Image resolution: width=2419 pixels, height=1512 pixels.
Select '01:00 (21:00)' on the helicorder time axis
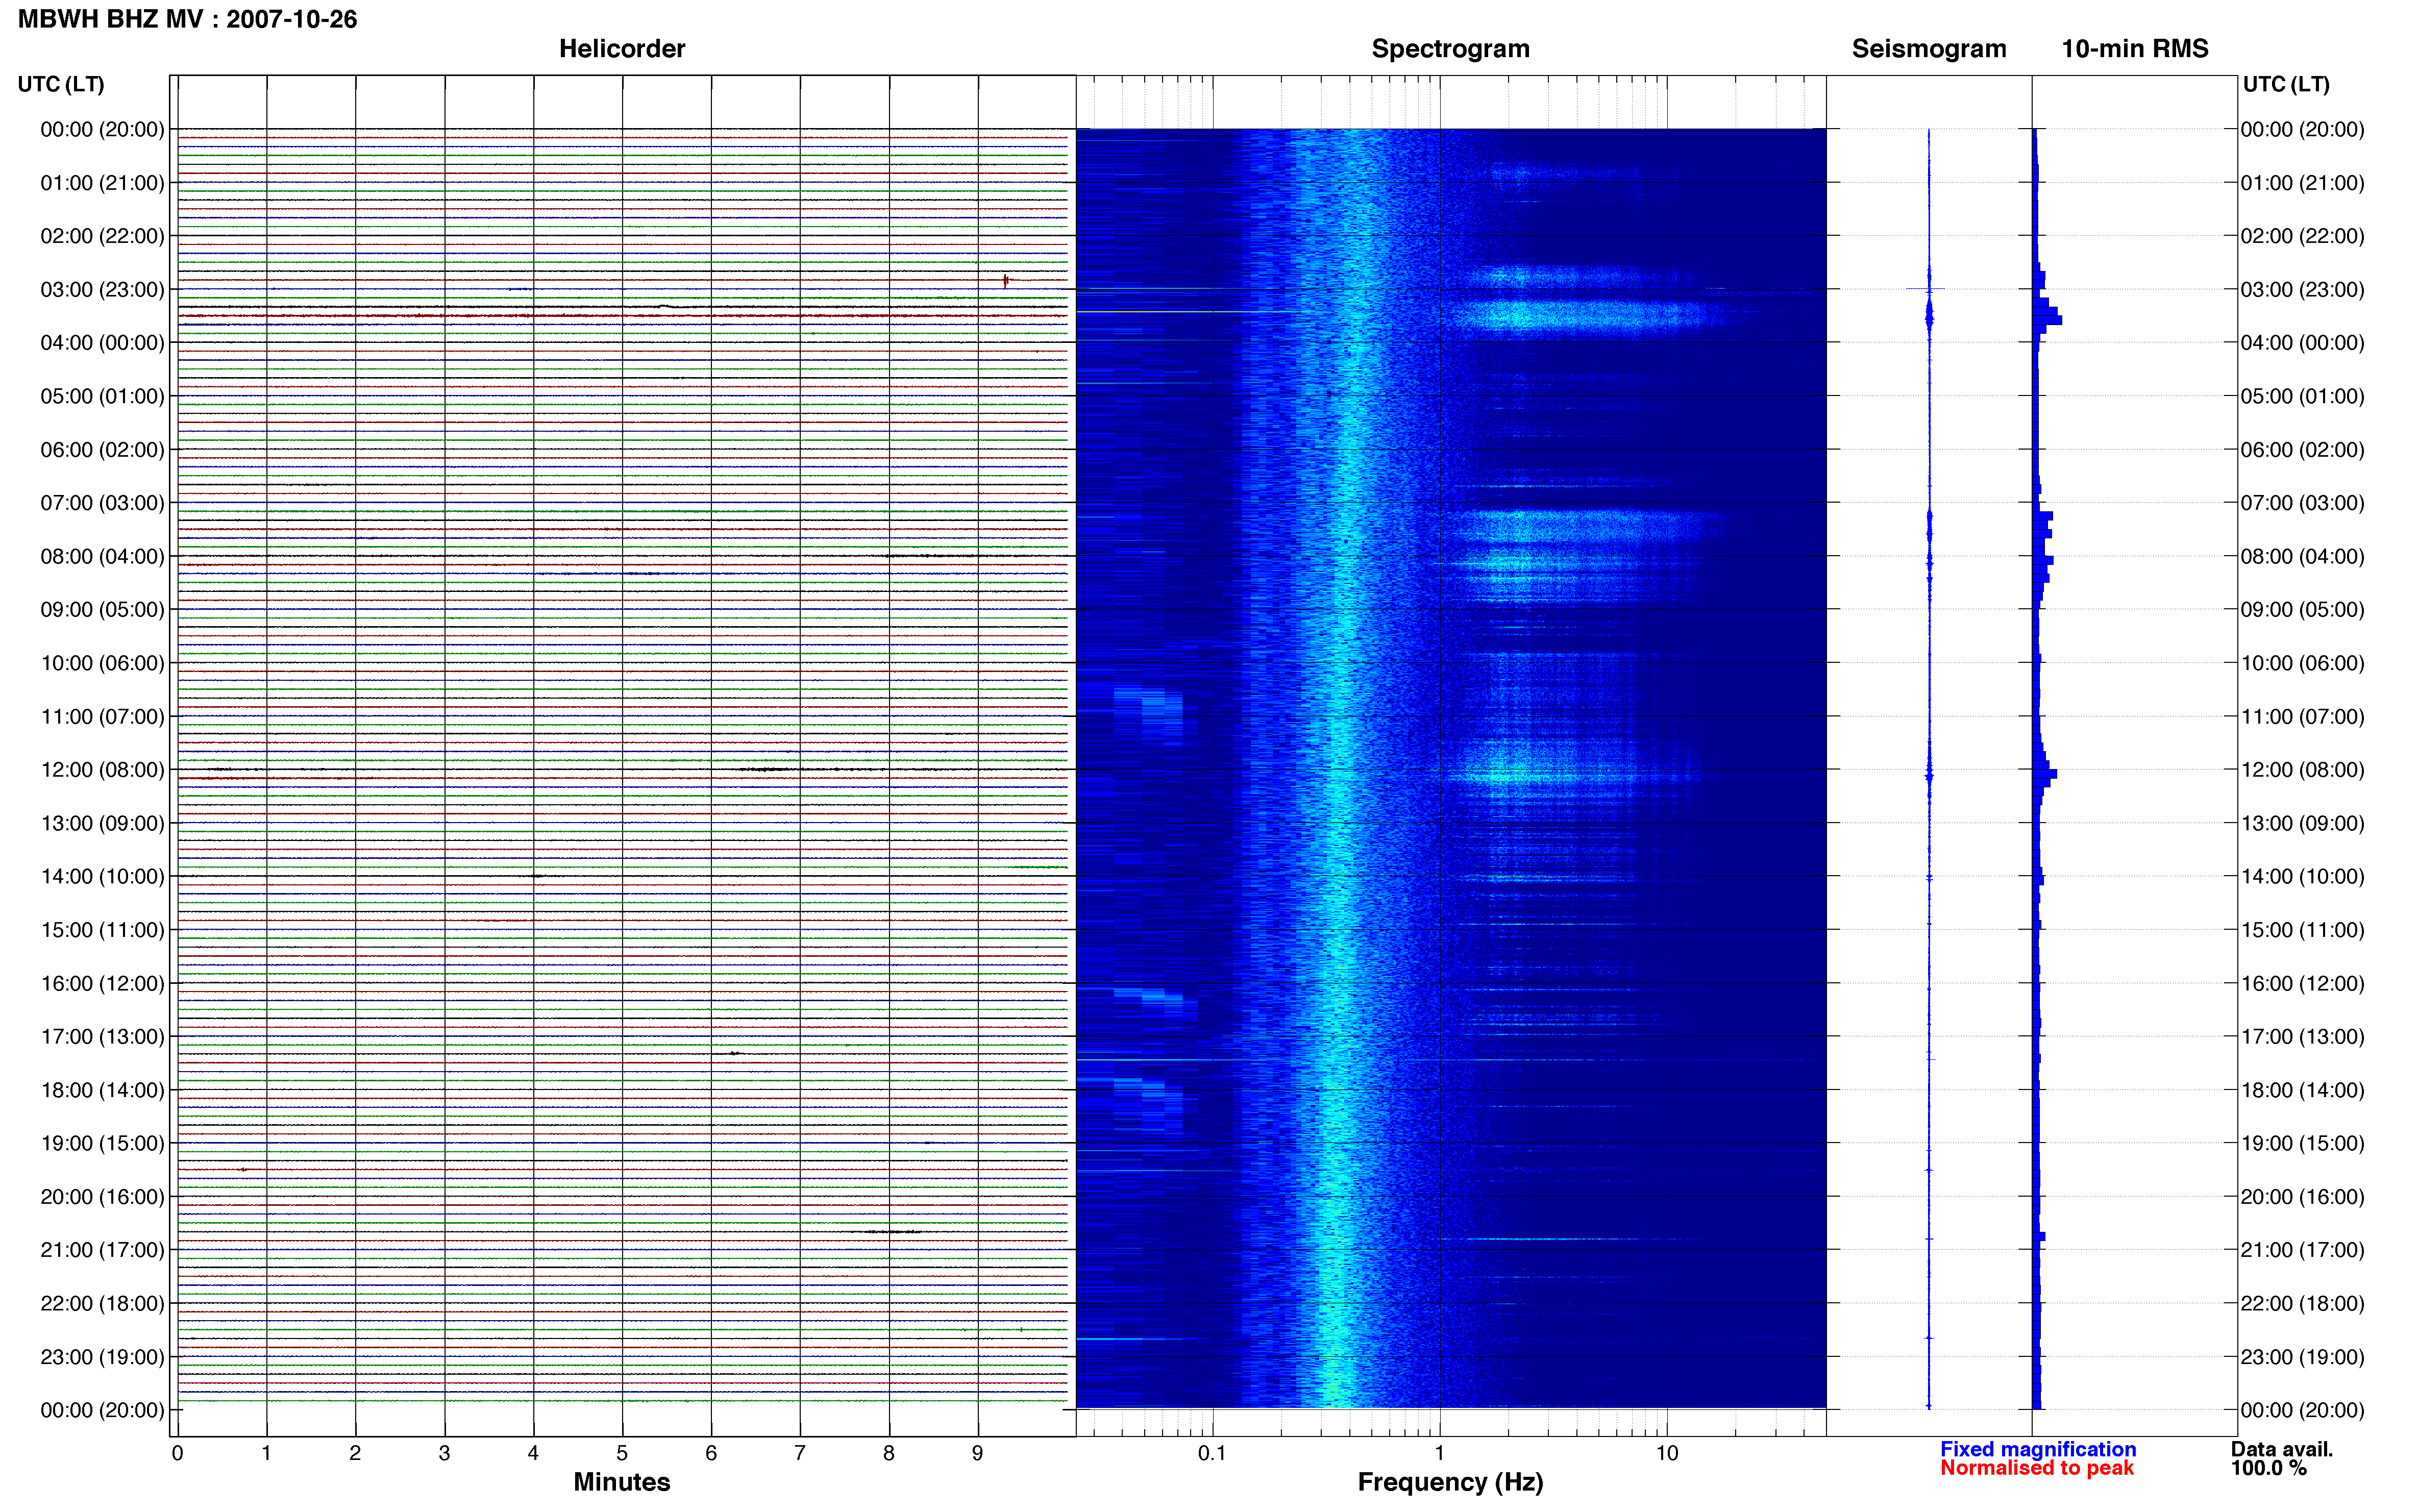pyautogui.click(x=102, y=183)
